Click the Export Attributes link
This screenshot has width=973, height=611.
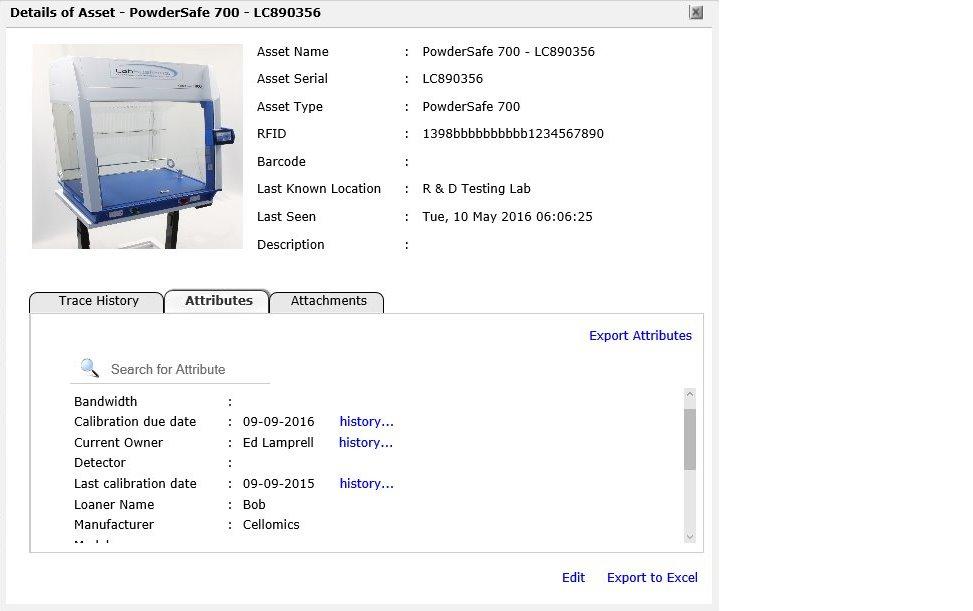(x=640, y=336)
